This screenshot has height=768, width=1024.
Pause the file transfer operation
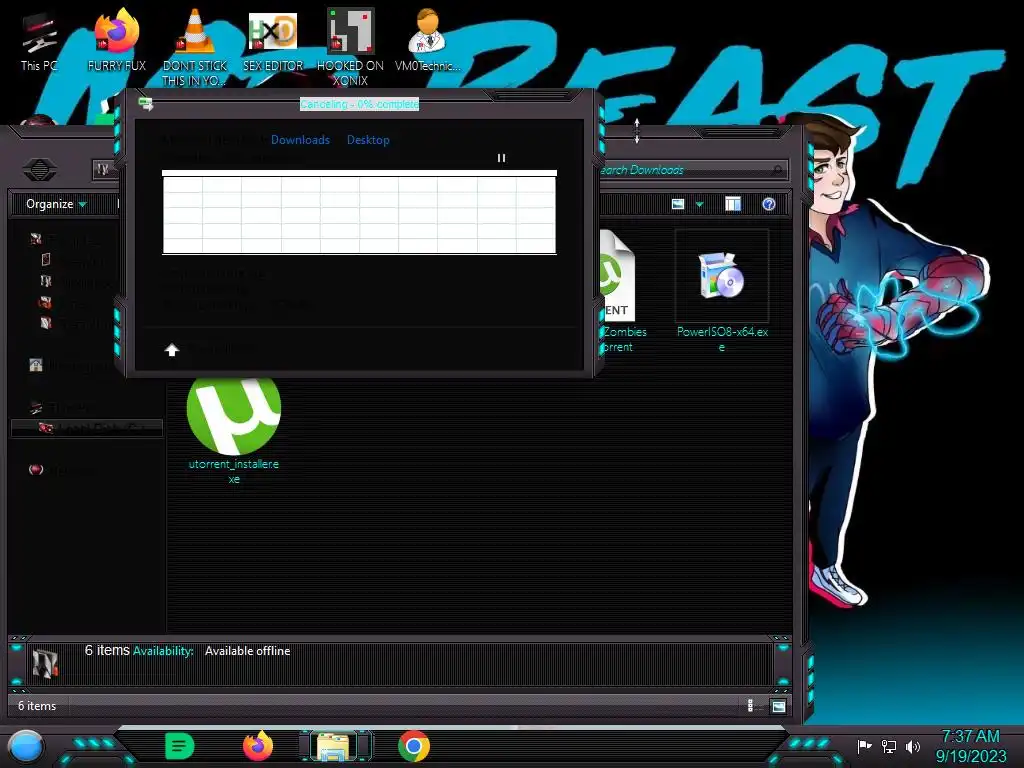[502, 158]
